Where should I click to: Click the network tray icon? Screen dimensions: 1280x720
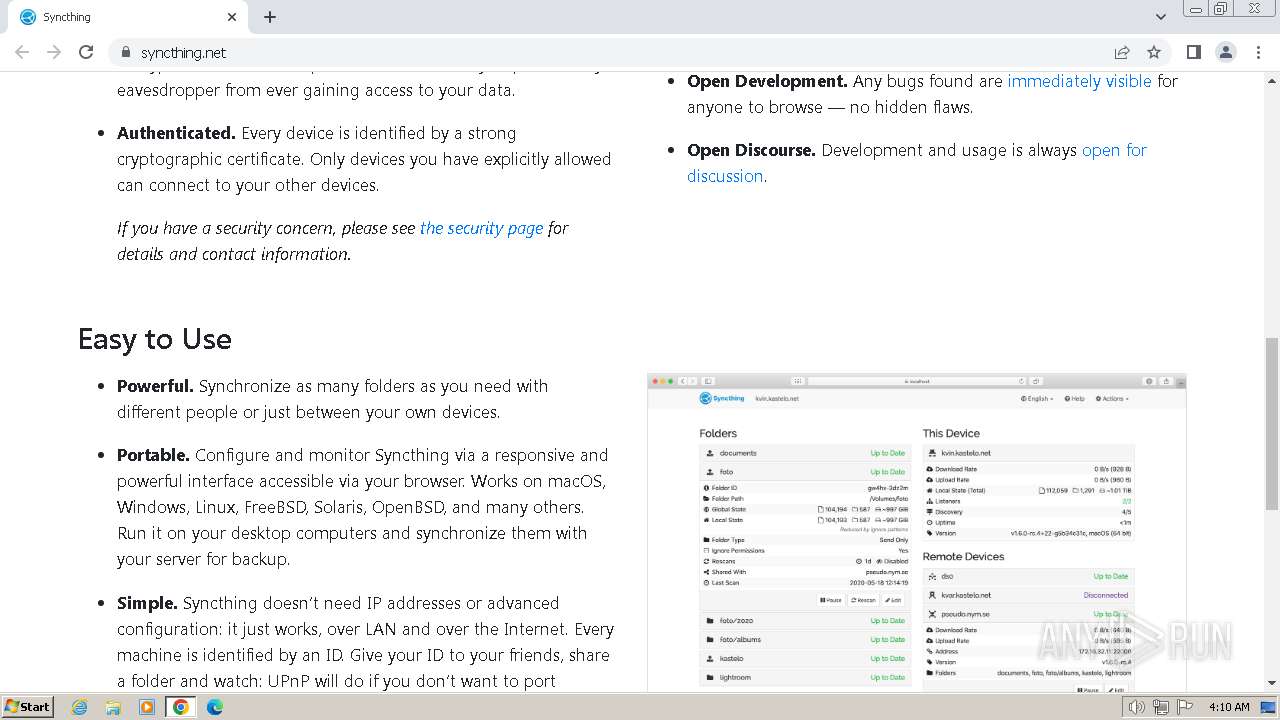(x=1160, y=707)
